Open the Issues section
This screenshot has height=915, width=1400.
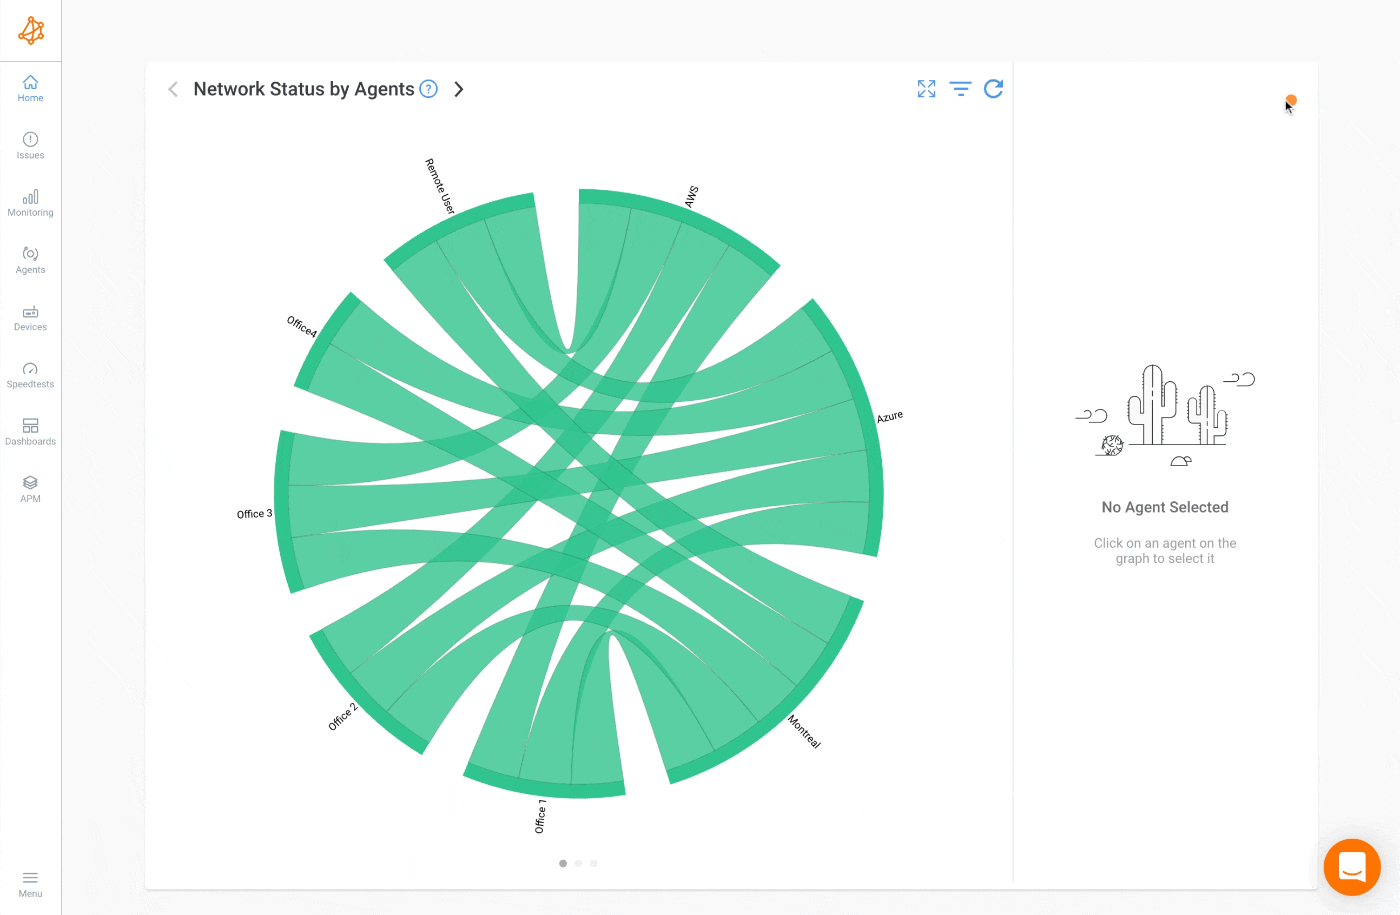pos(30,145)
